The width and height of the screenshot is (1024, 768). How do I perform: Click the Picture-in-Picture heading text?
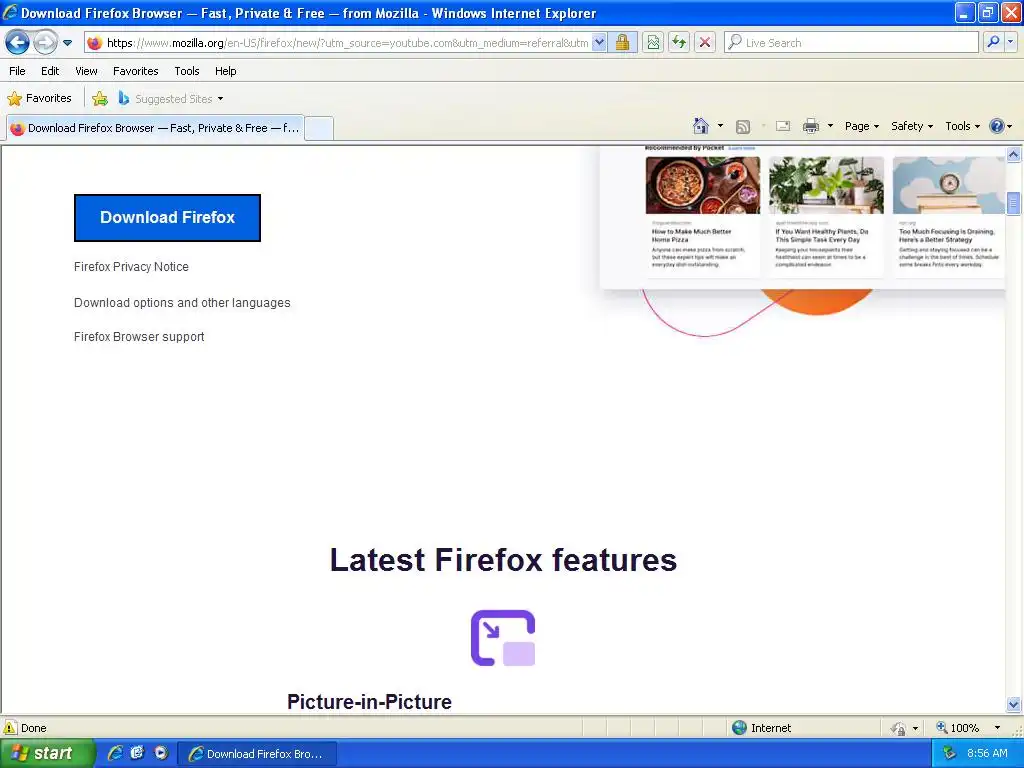pyautogui.click(x=370, y=701)
